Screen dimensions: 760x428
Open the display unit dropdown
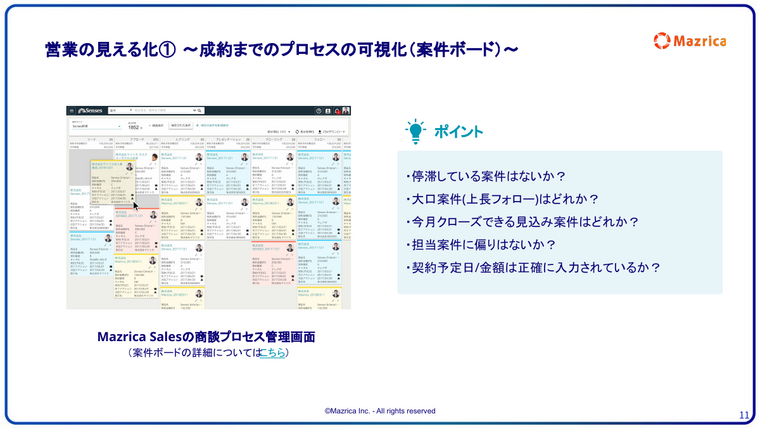pyautogui.click(x=279, y=132)
